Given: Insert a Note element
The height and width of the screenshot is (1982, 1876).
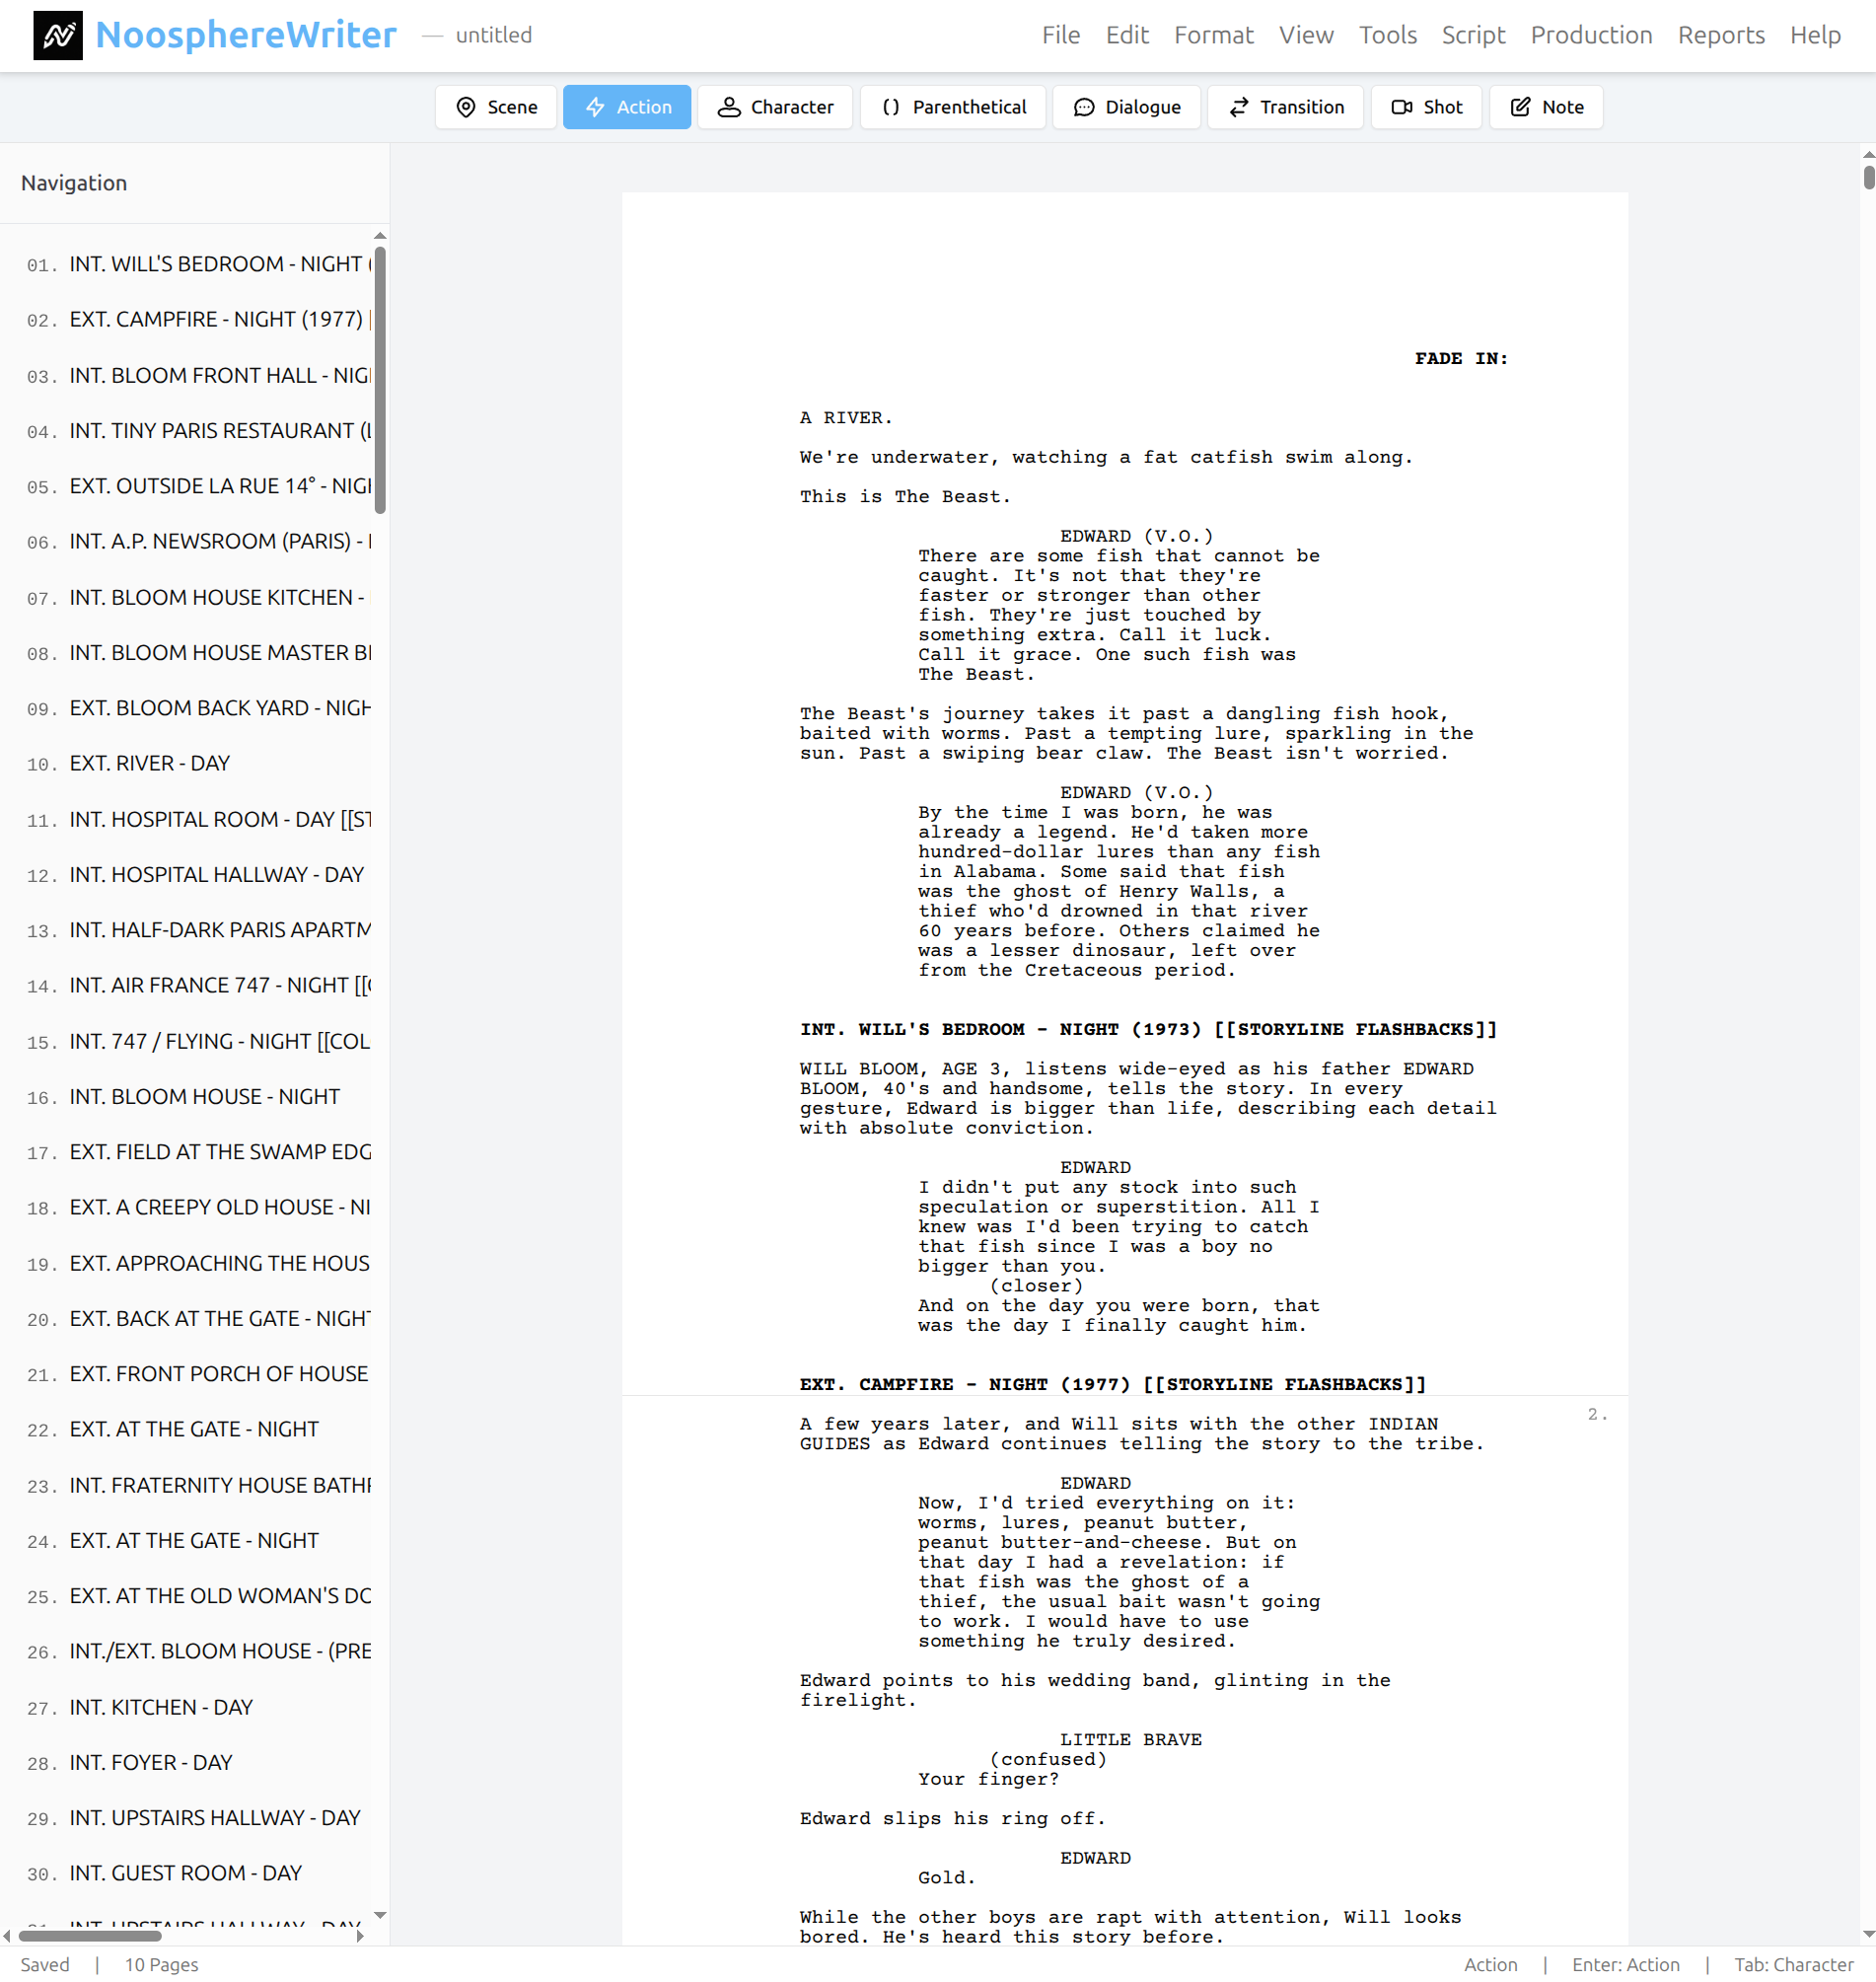Looking at the screenshot, I should coord(1545,107).
